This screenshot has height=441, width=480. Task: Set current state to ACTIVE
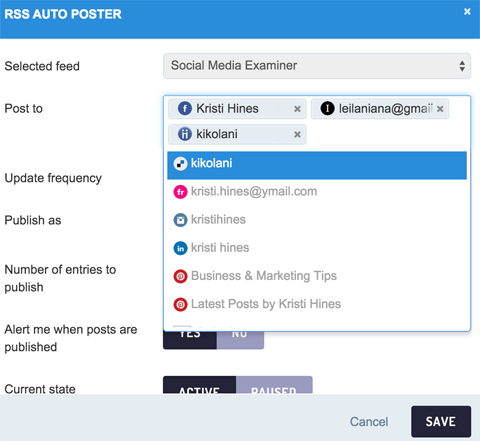(199, 385)
